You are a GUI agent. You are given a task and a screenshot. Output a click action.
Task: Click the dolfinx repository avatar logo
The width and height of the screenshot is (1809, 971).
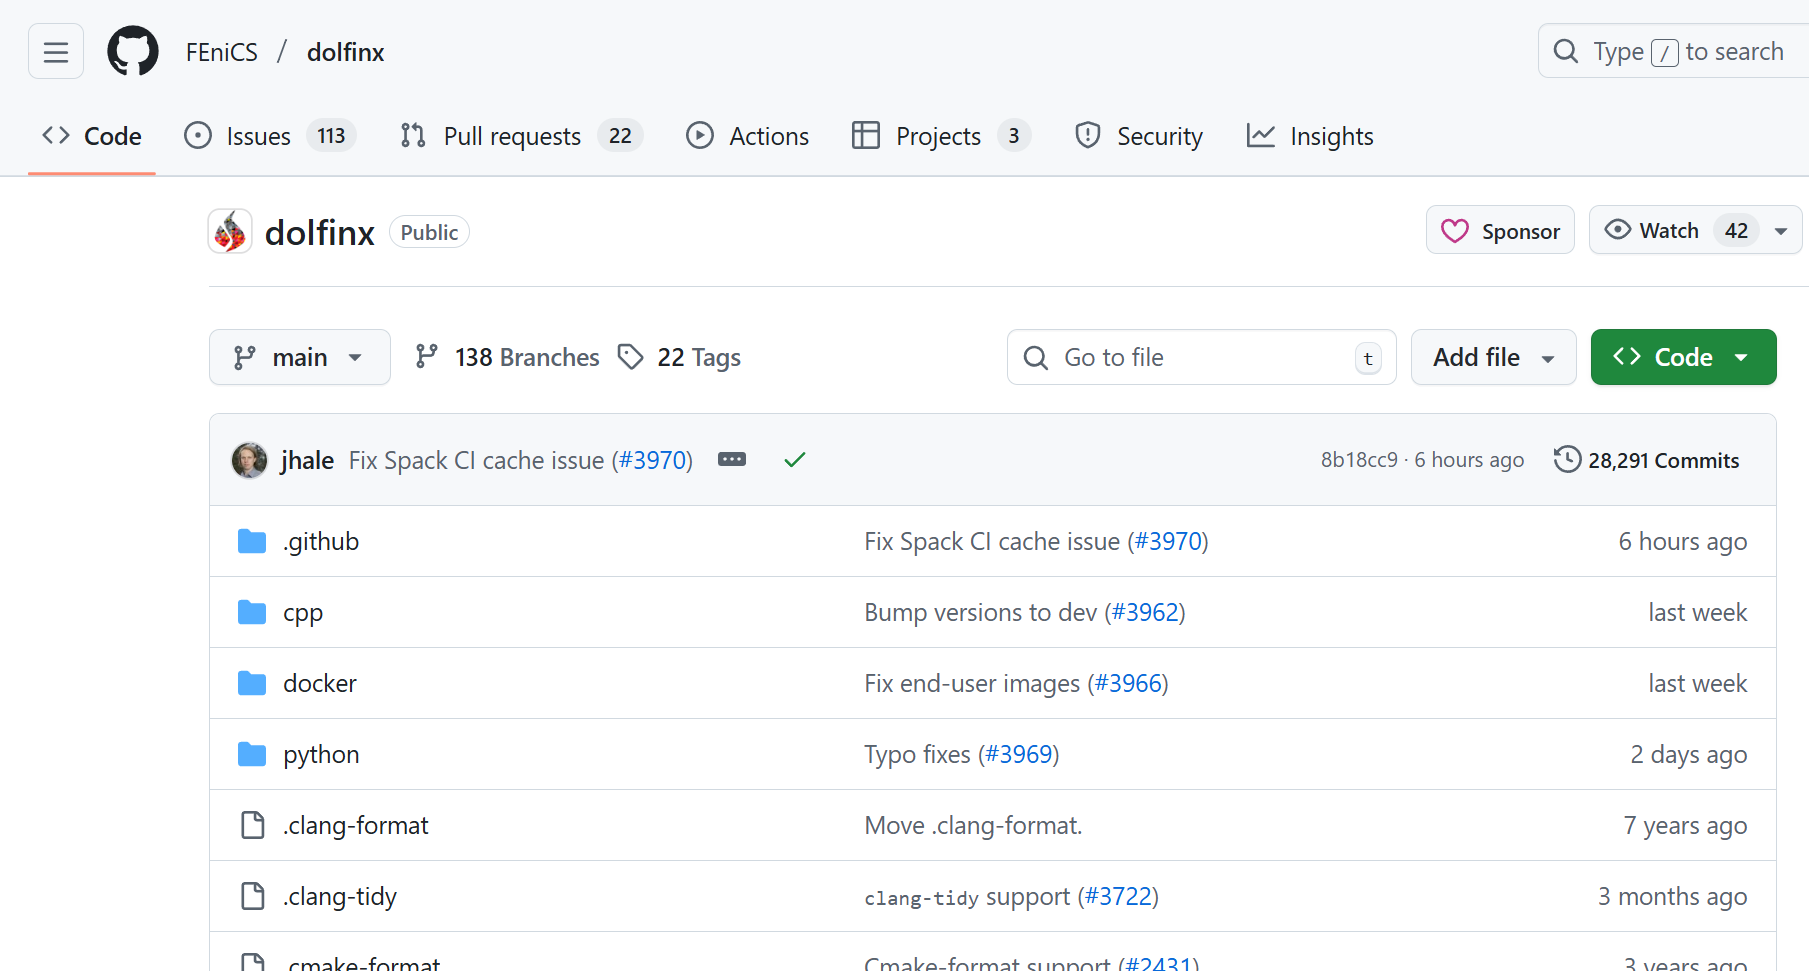[x=230, y=232]
